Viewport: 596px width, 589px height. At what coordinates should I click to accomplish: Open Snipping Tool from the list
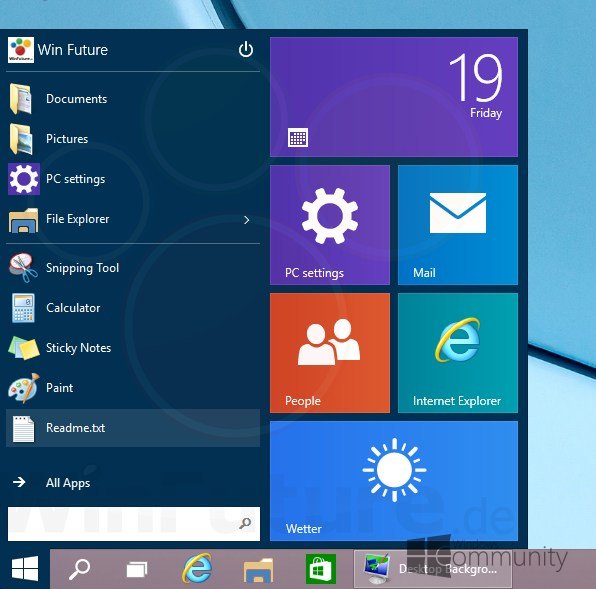(133, 268)
